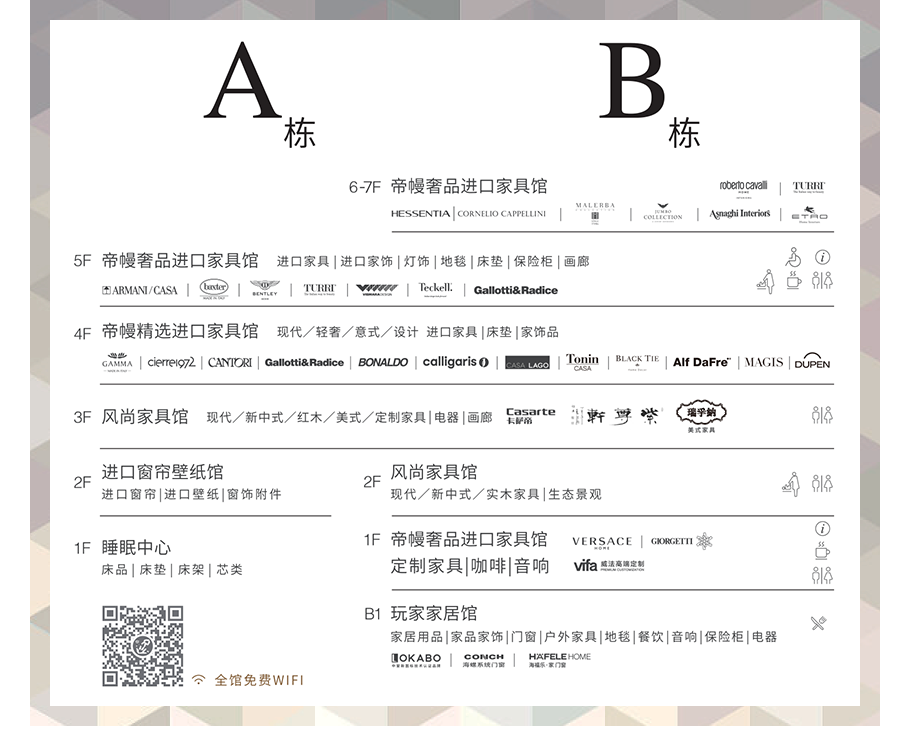The image size is (910, 756).
Task: Click the 睡眠中心 heading
Action: coord(136,548)
